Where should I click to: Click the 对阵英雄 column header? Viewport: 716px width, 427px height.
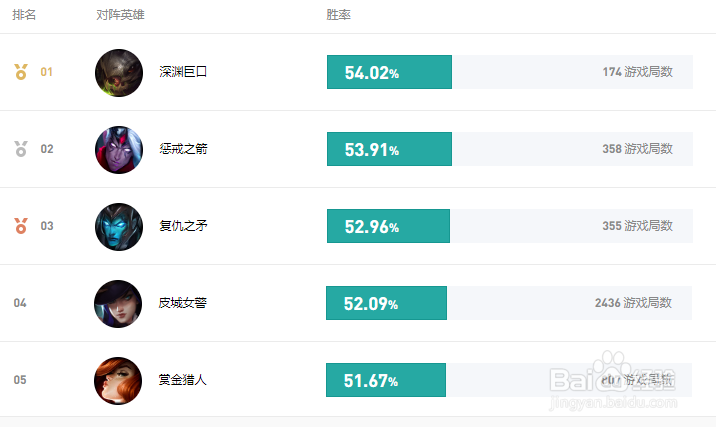(120, 15)
